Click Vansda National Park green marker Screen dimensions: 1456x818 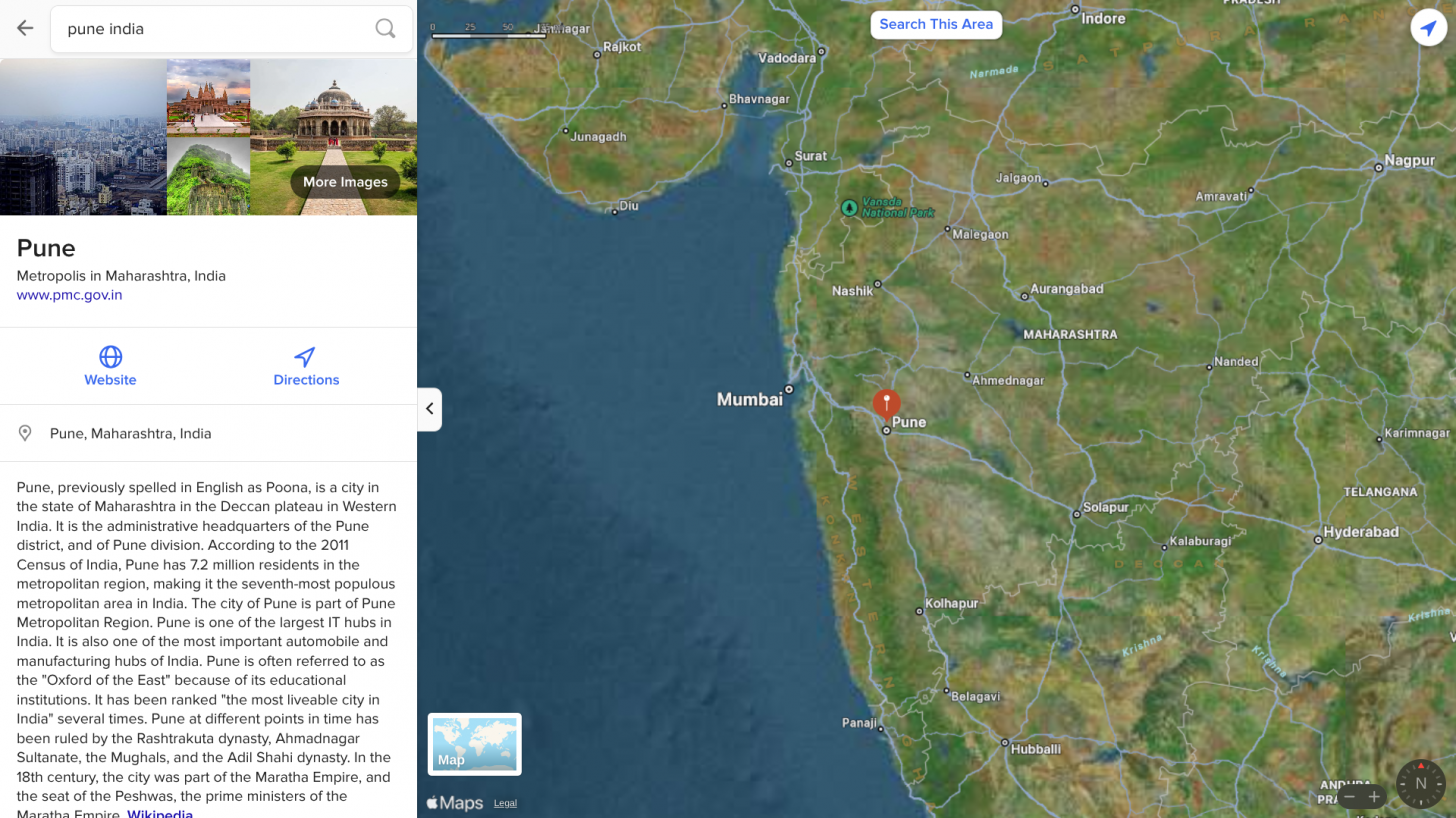pyautogui.click(x=849, y=207)
